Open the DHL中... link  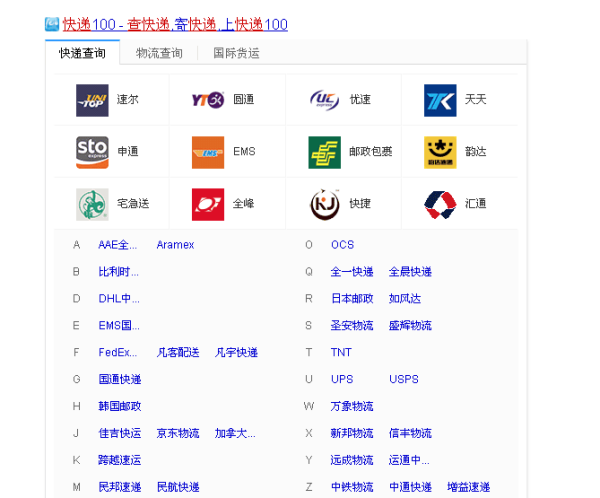(x=119, y=299)
